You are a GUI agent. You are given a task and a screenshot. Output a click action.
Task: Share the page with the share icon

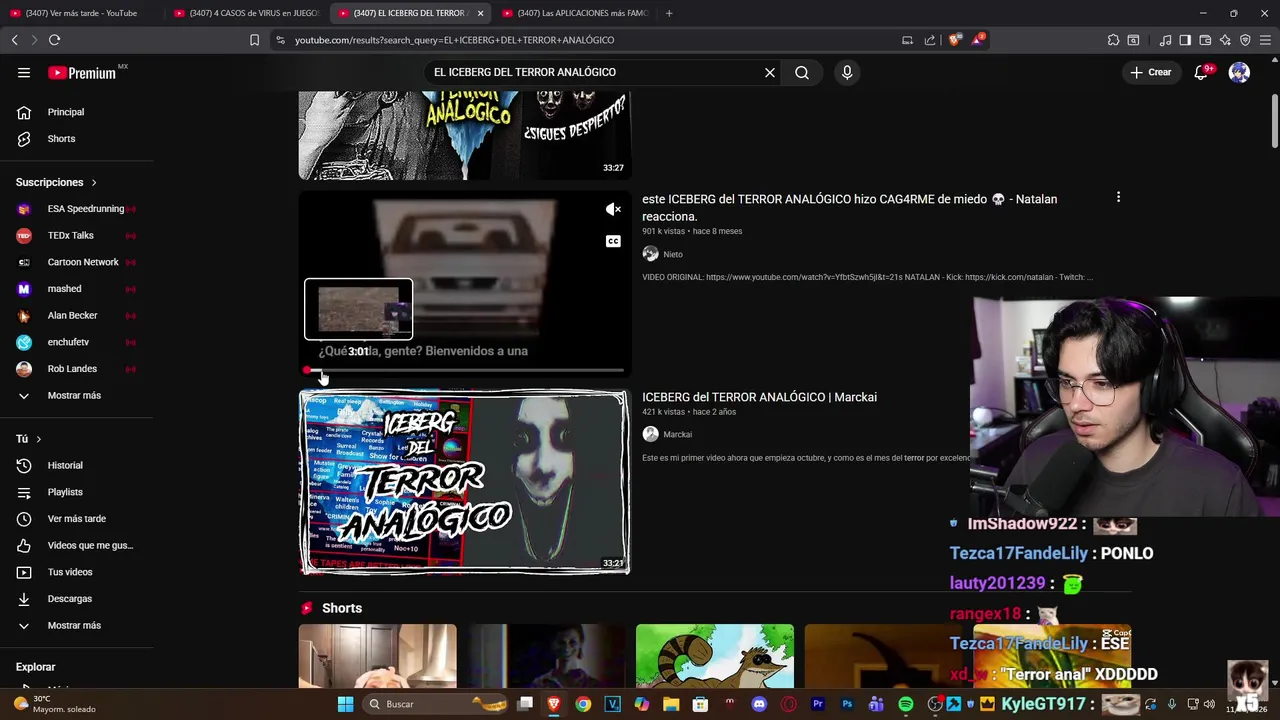pos(930,40)
